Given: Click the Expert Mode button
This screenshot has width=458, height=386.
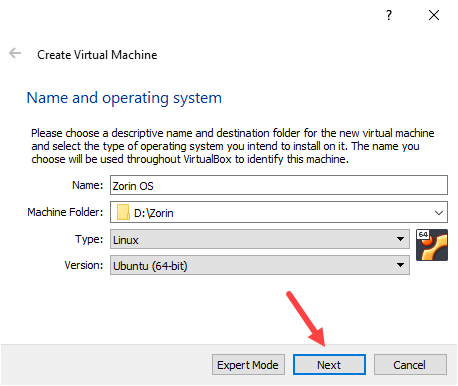Looking at the screenshot, I should coord(248,365).
